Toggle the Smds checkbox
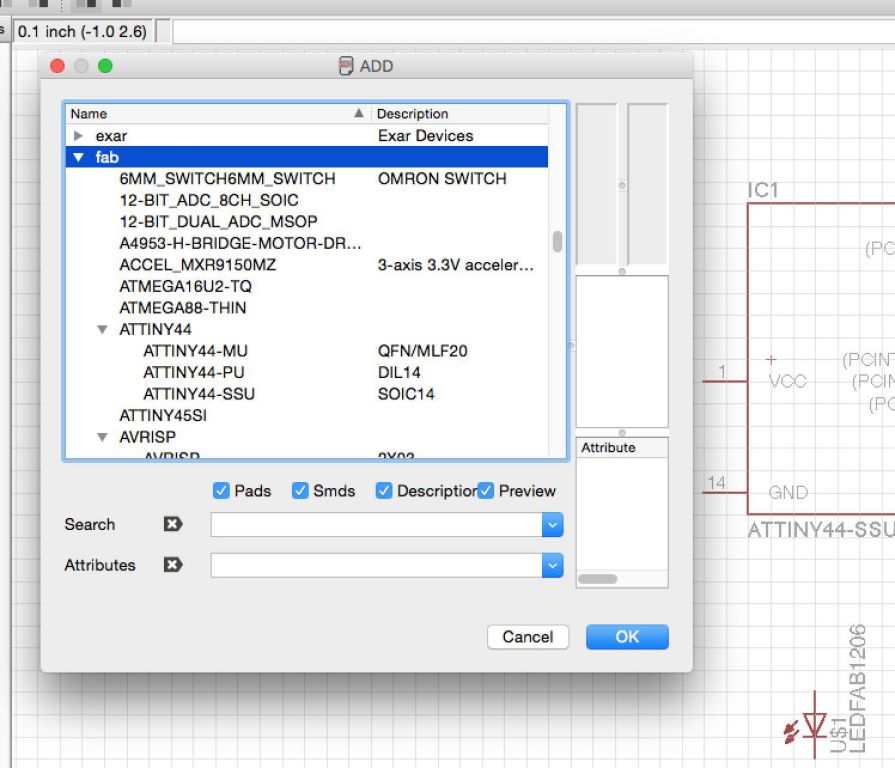The image size is (895, 768). point(300,491)
